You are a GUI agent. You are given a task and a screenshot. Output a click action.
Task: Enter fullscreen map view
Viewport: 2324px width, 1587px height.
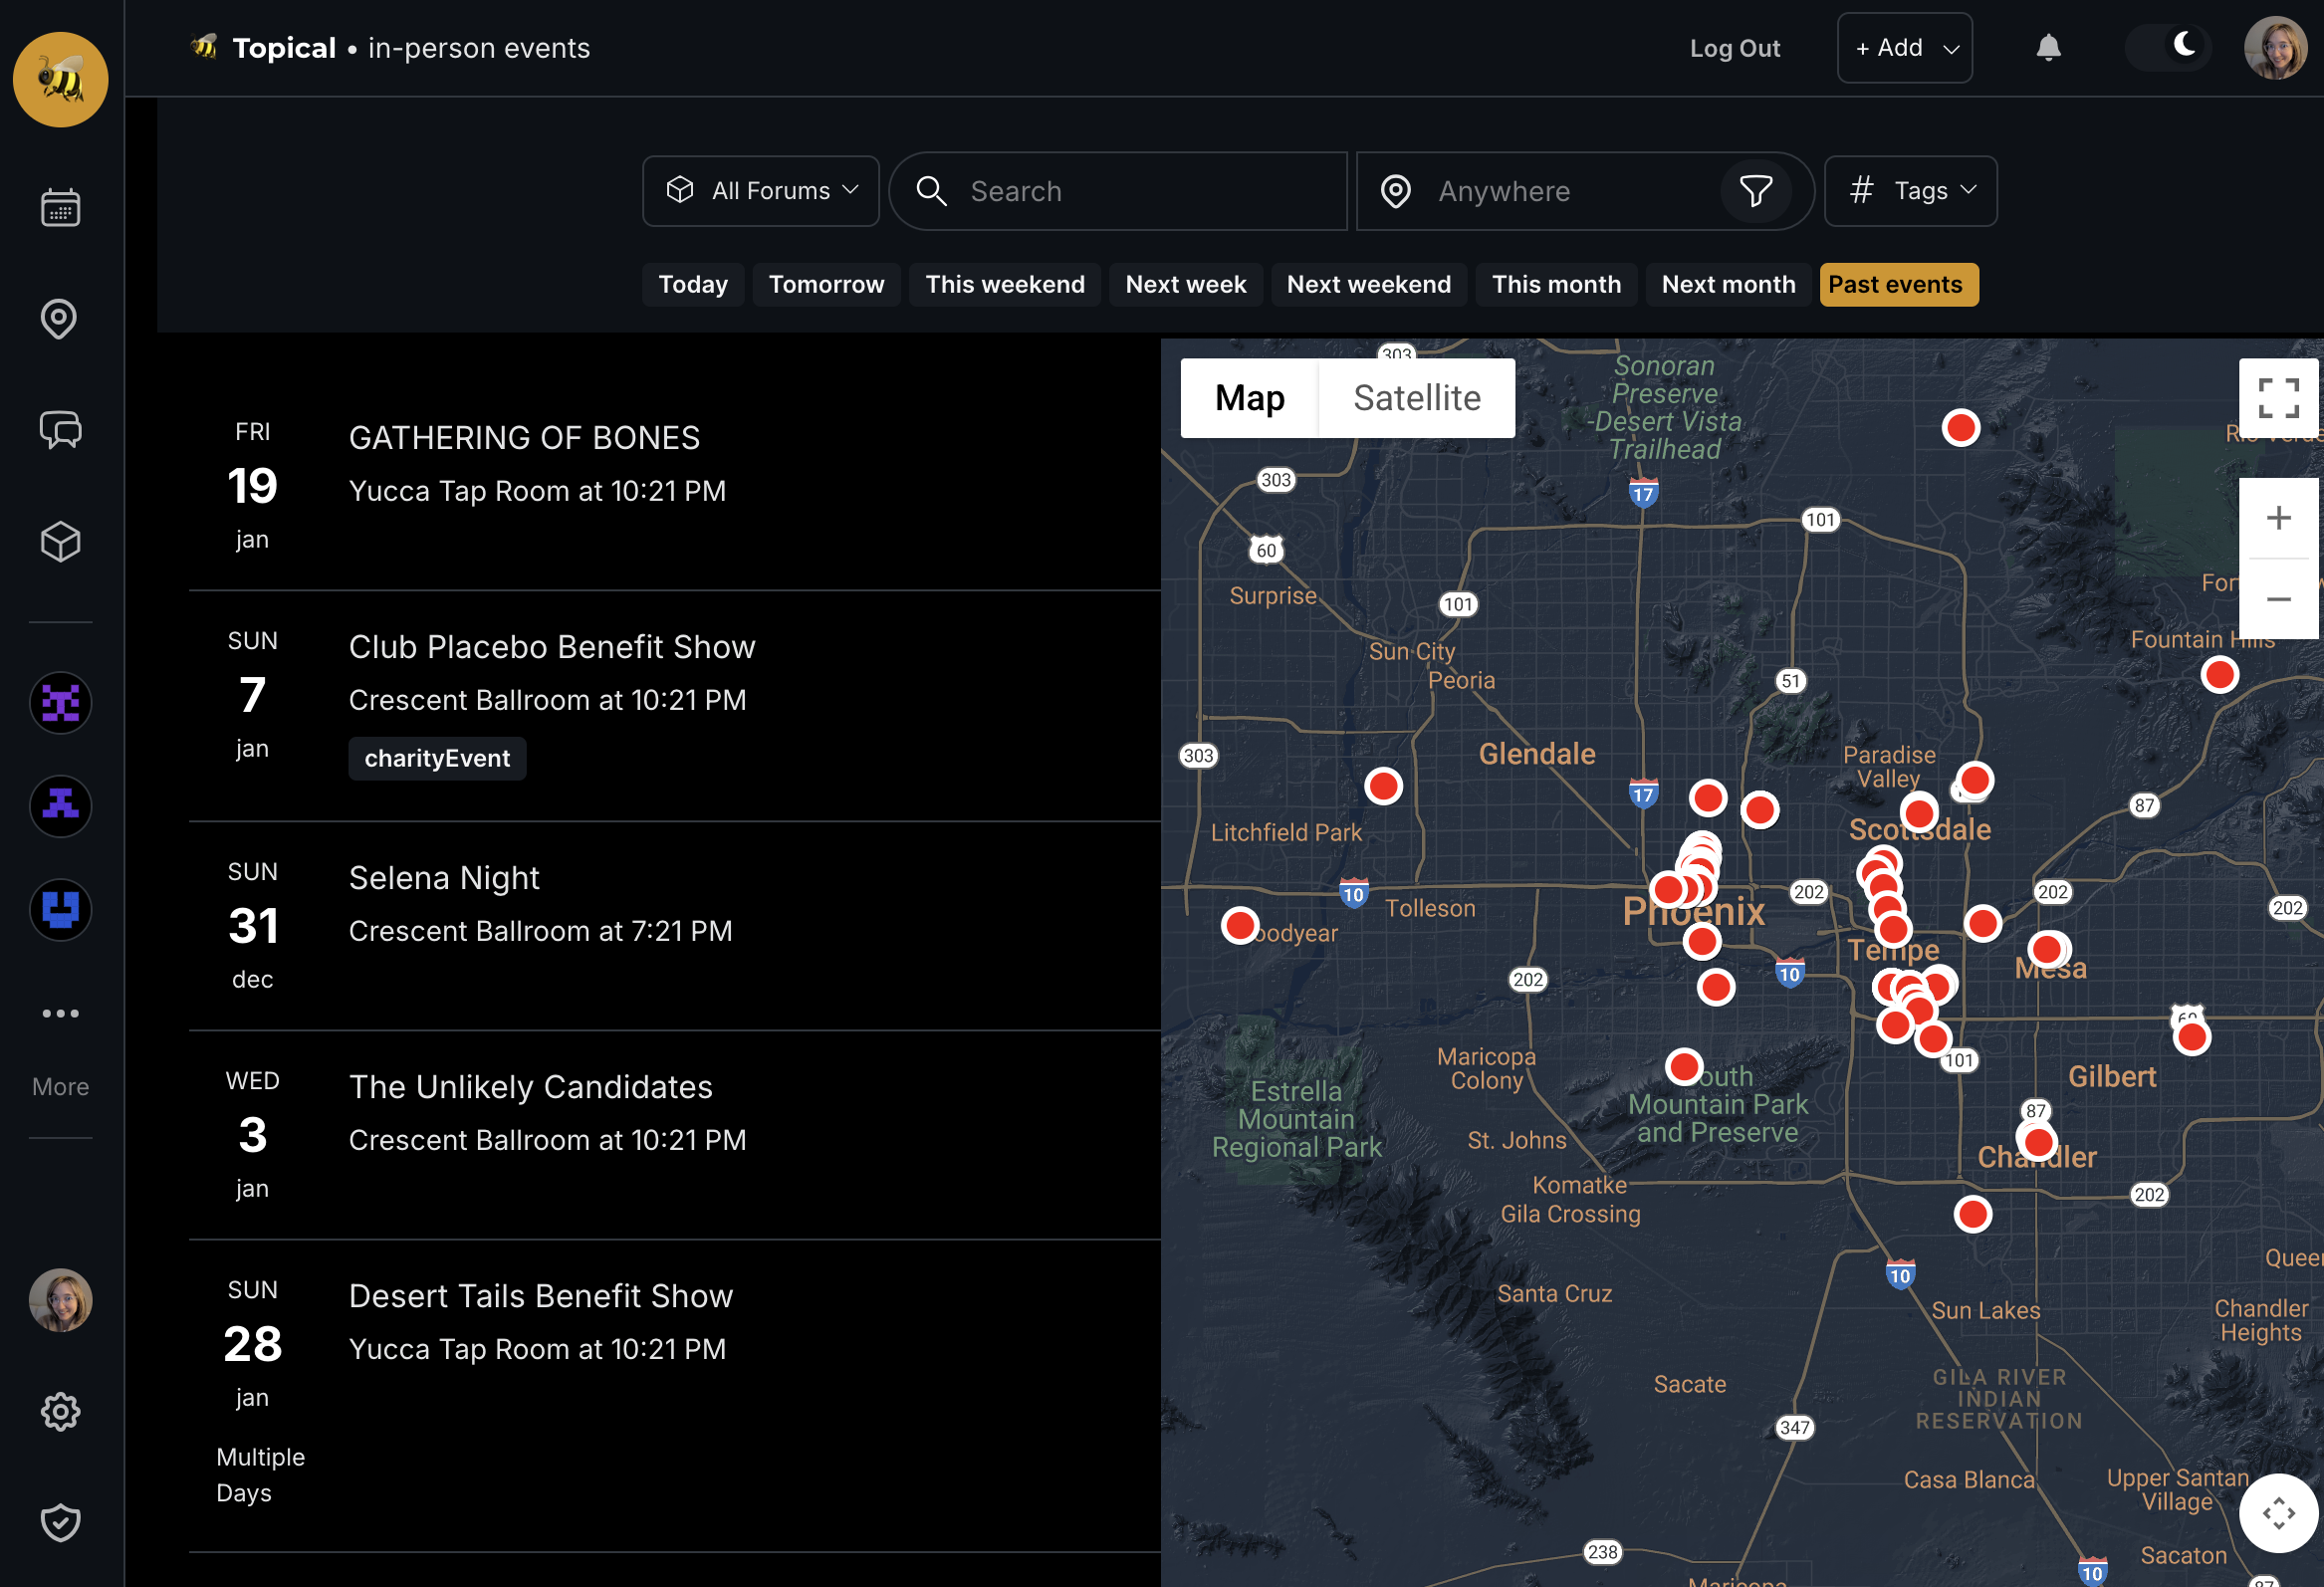[2278, 398]
